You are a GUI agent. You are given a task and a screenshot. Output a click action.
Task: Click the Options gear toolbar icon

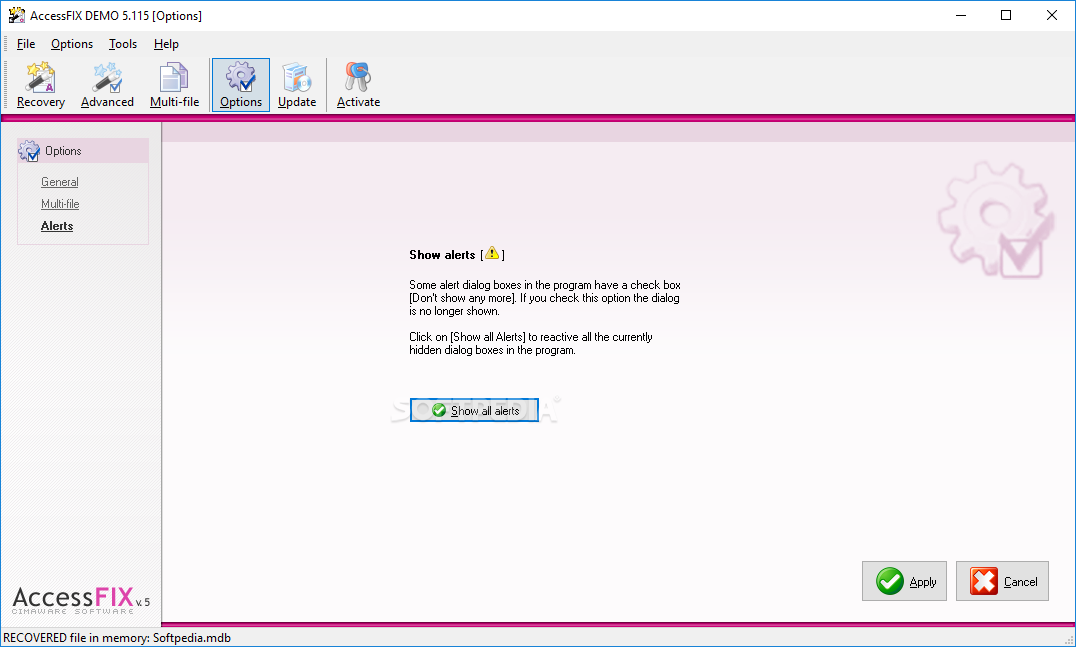click(x=241, y=85)
